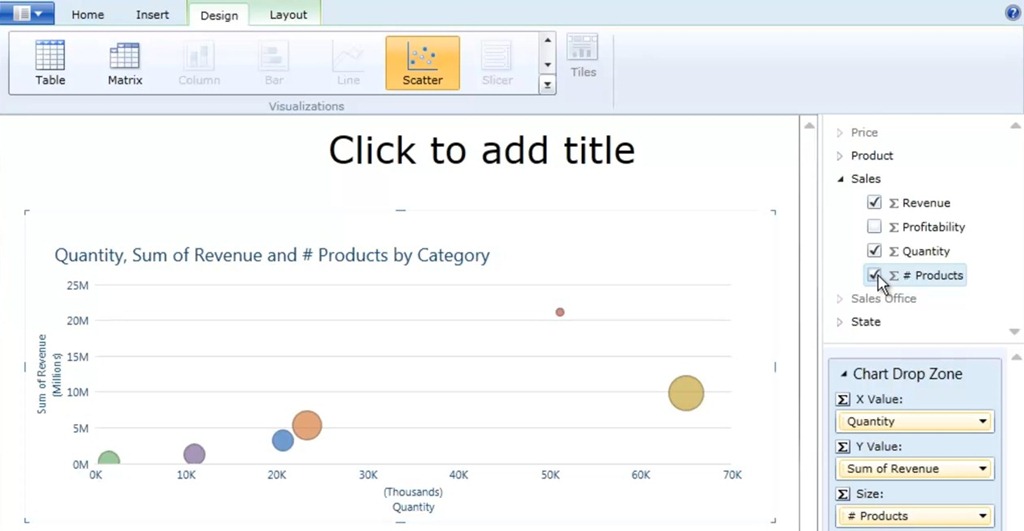Check the Profitability field checkbox
The image size is (1024, 531).
tap(874, 227)
